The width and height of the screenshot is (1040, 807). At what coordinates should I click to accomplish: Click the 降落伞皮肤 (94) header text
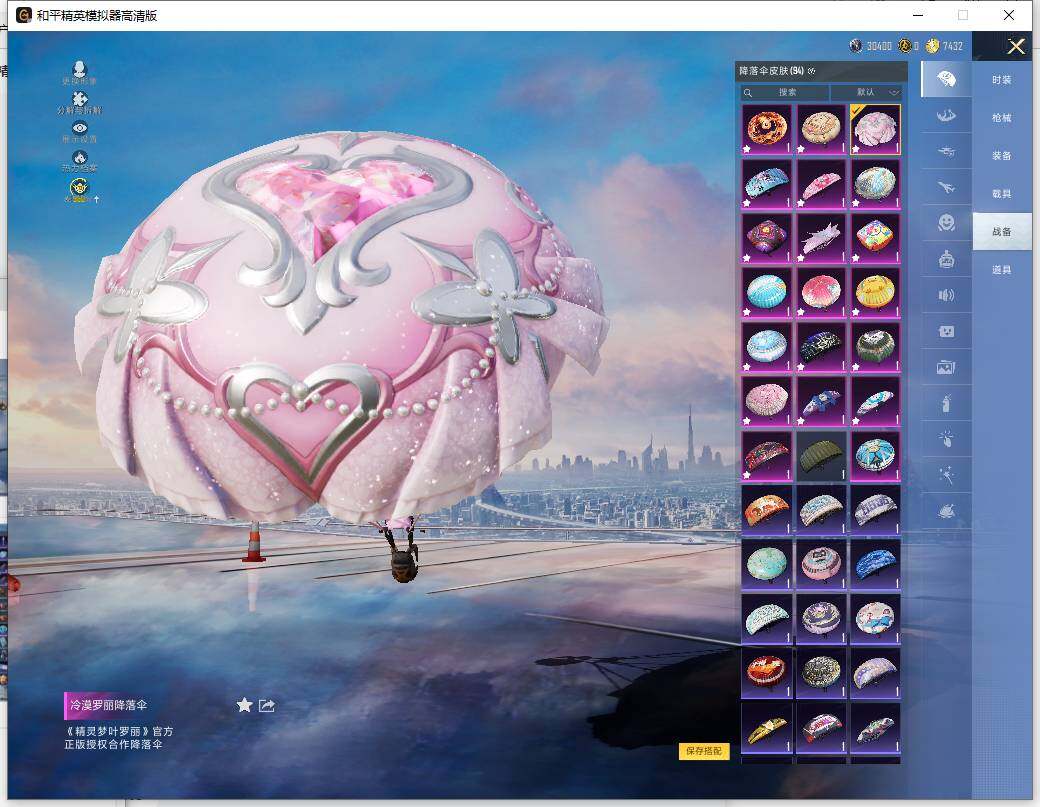pos(771,71)
